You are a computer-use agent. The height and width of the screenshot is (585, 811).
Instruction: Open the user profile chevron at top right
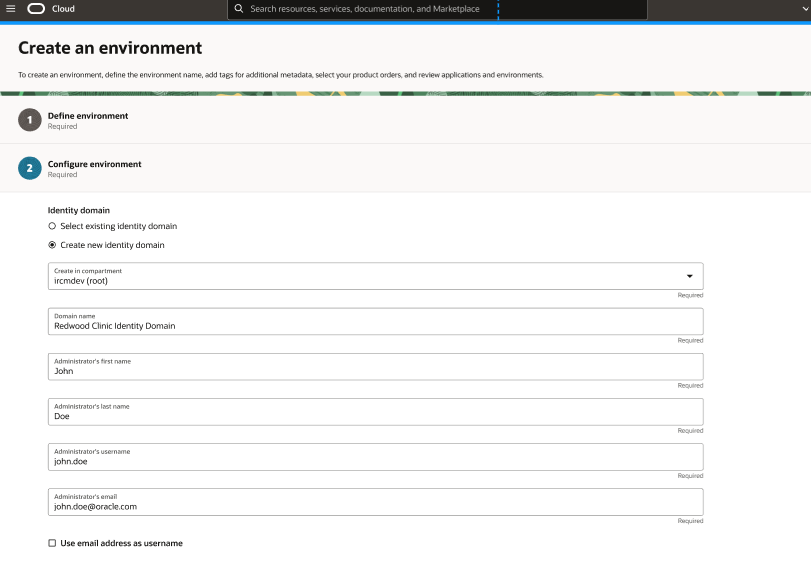click(x=803, y=8)
